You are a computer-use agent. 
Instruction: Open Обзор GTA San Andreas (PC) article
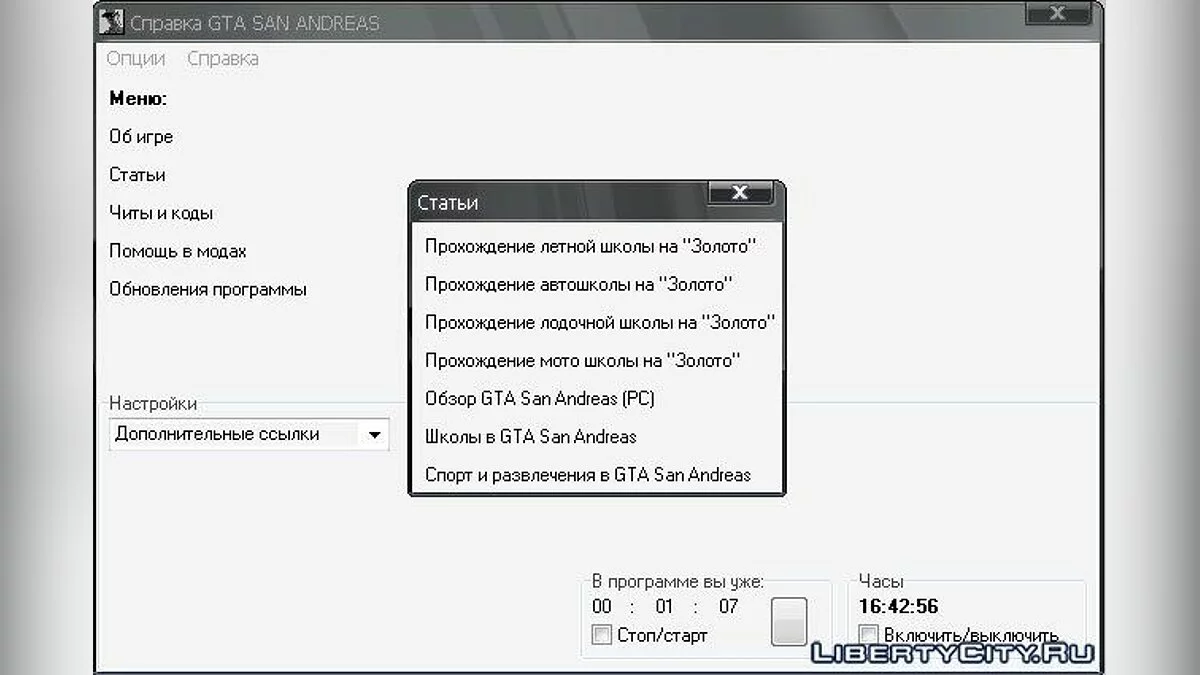(x=540, y=398)
